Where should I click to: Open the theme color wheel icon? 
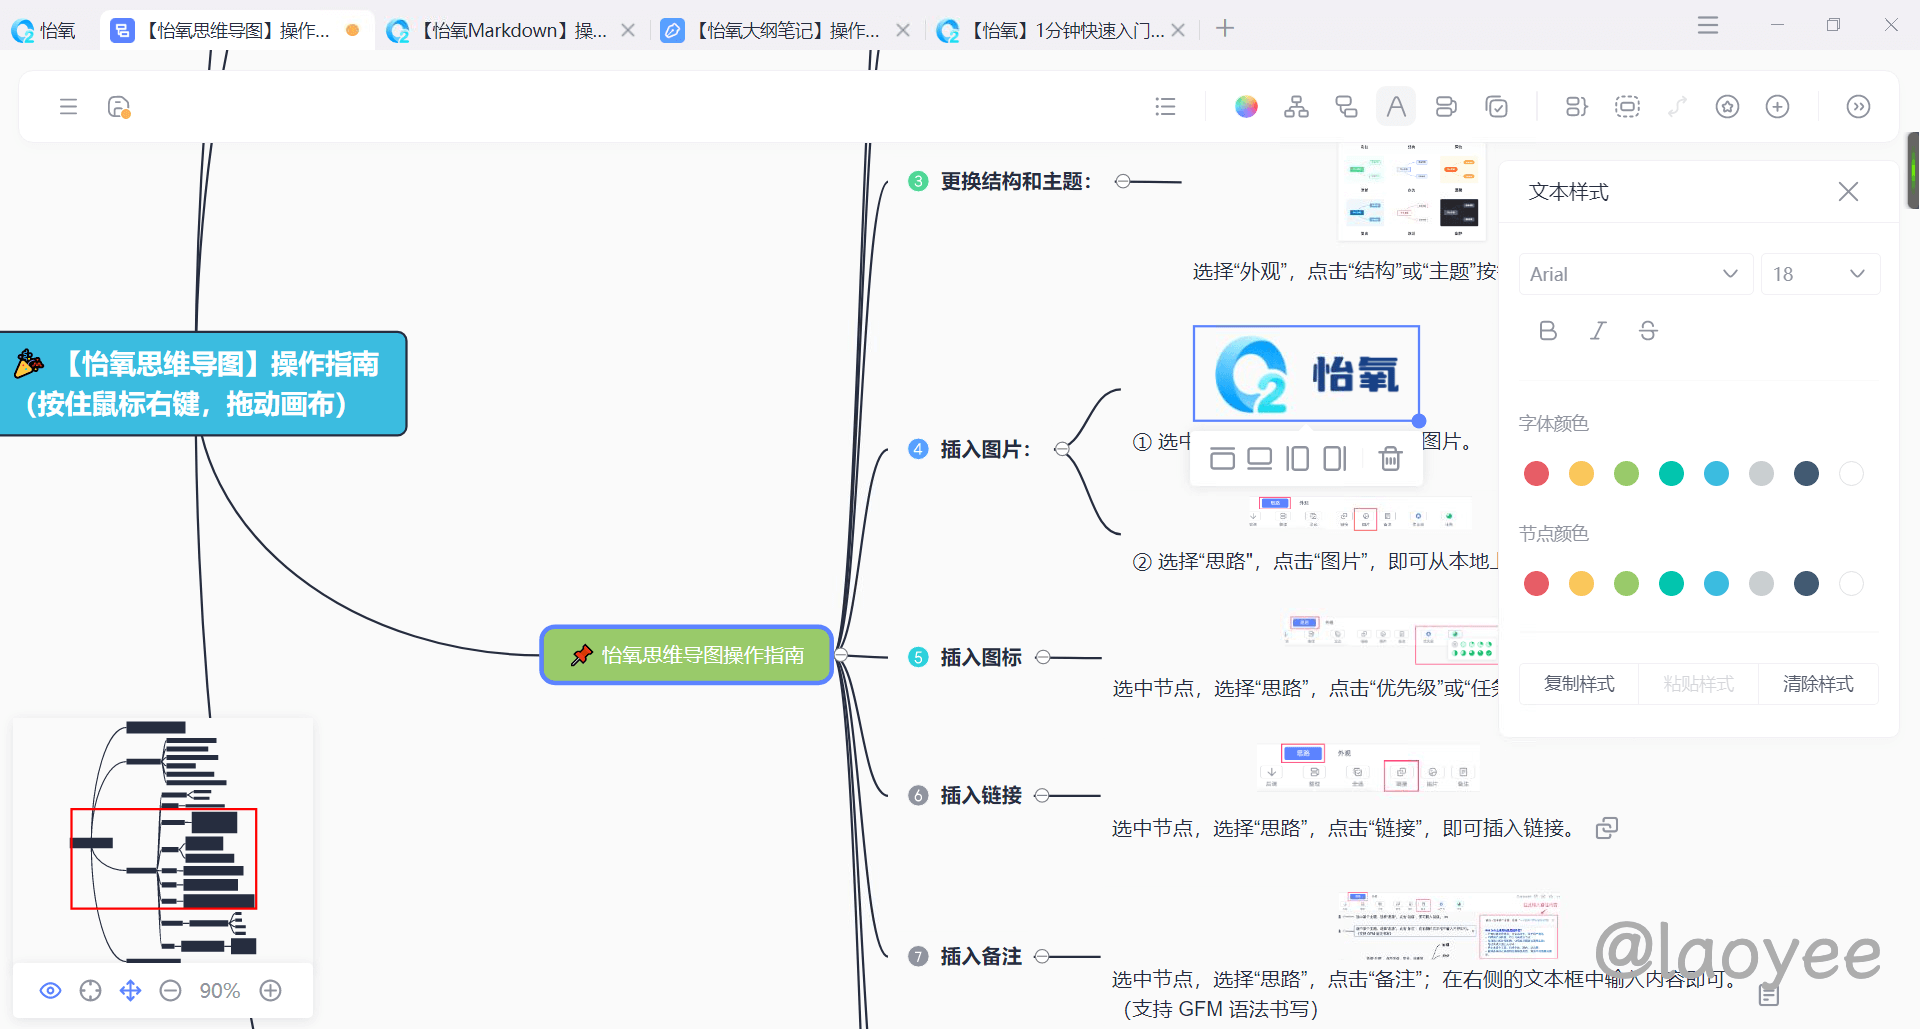click(1246, 107)
